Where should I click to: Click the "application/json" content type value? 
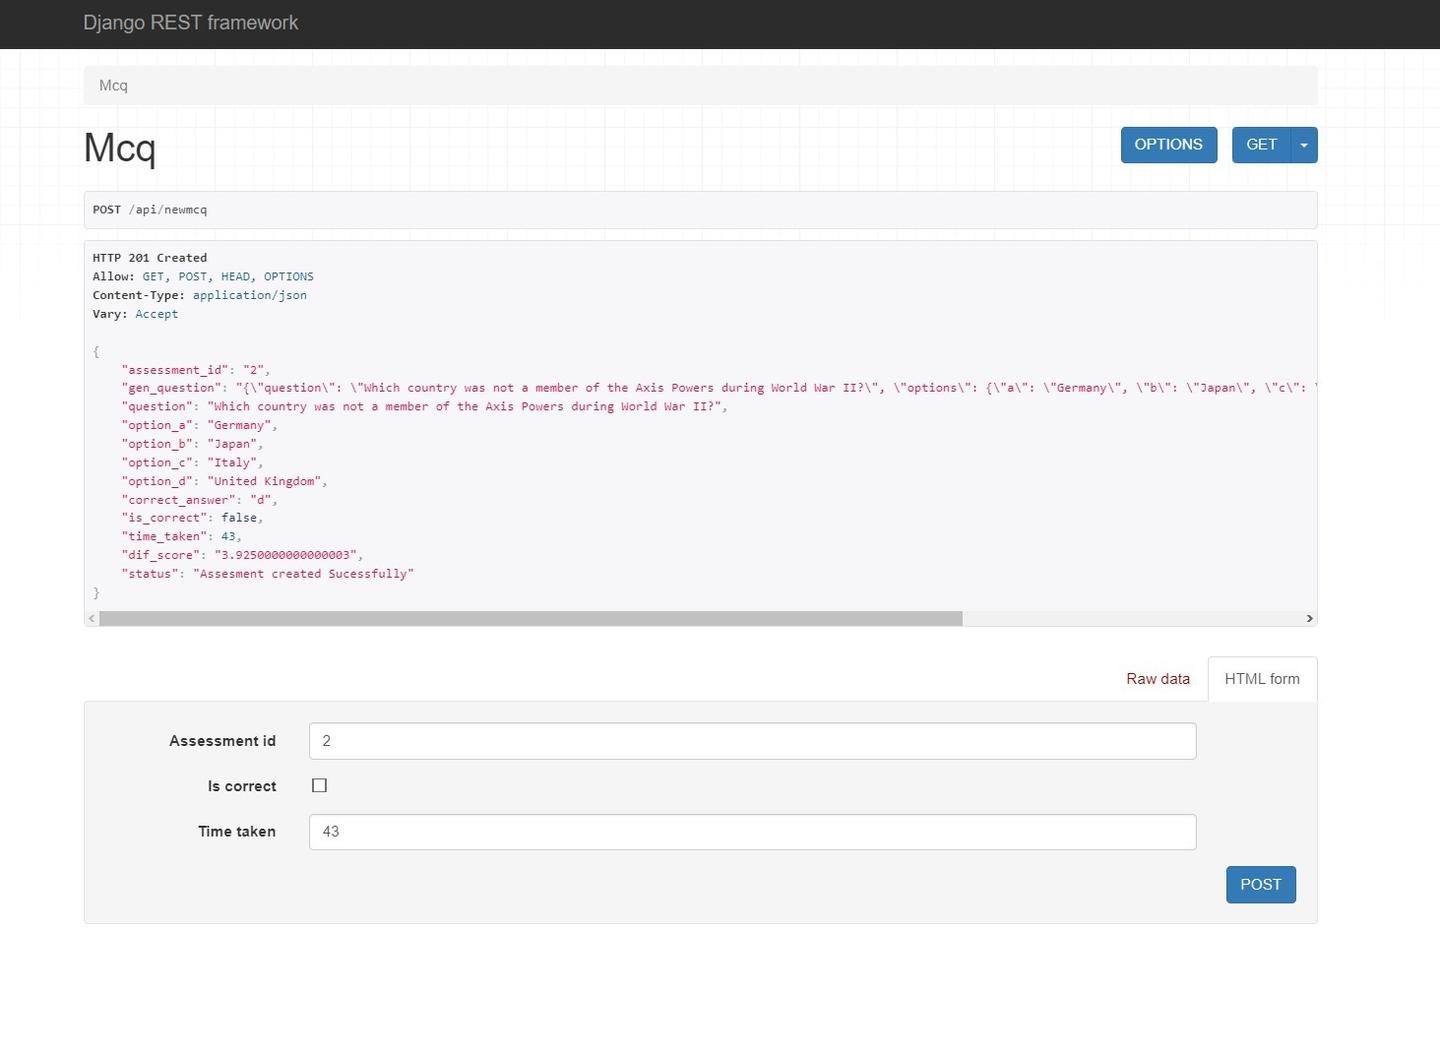pyautogui.click(x=250, y=296)
